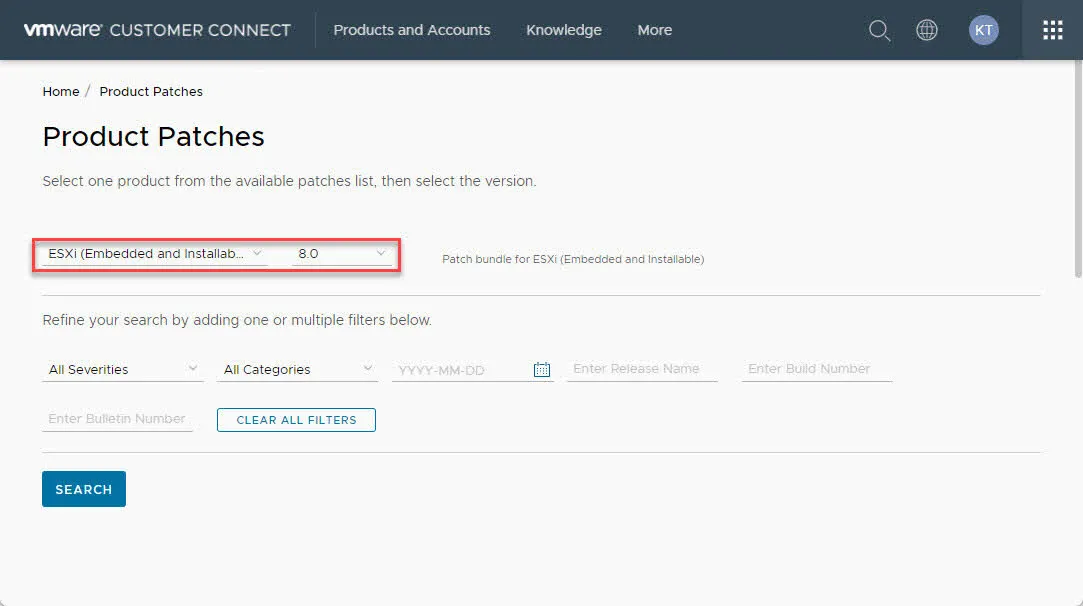
Task: Click the SEARCH button
Action: 83,489
